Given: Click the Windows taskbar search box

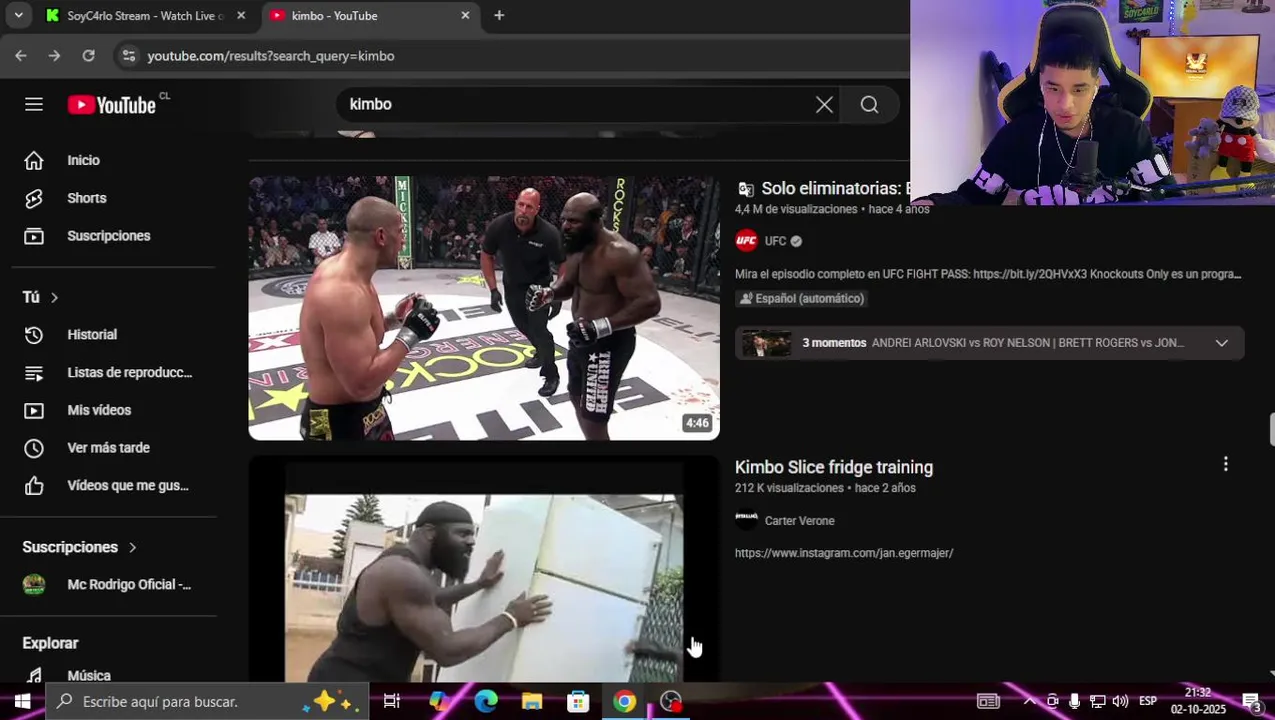Looking at the screenshot, I should (207, 702).
